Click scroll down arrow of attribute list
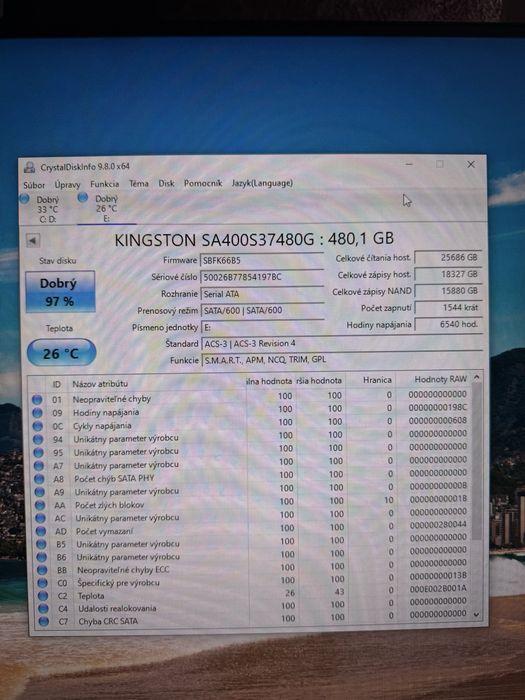 coord(476,615)
